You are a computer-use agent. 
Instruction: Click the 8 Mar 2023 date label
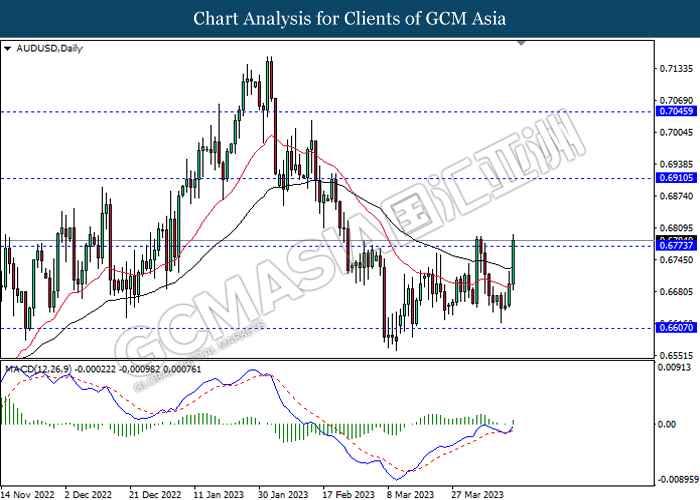tap(410, 494)
